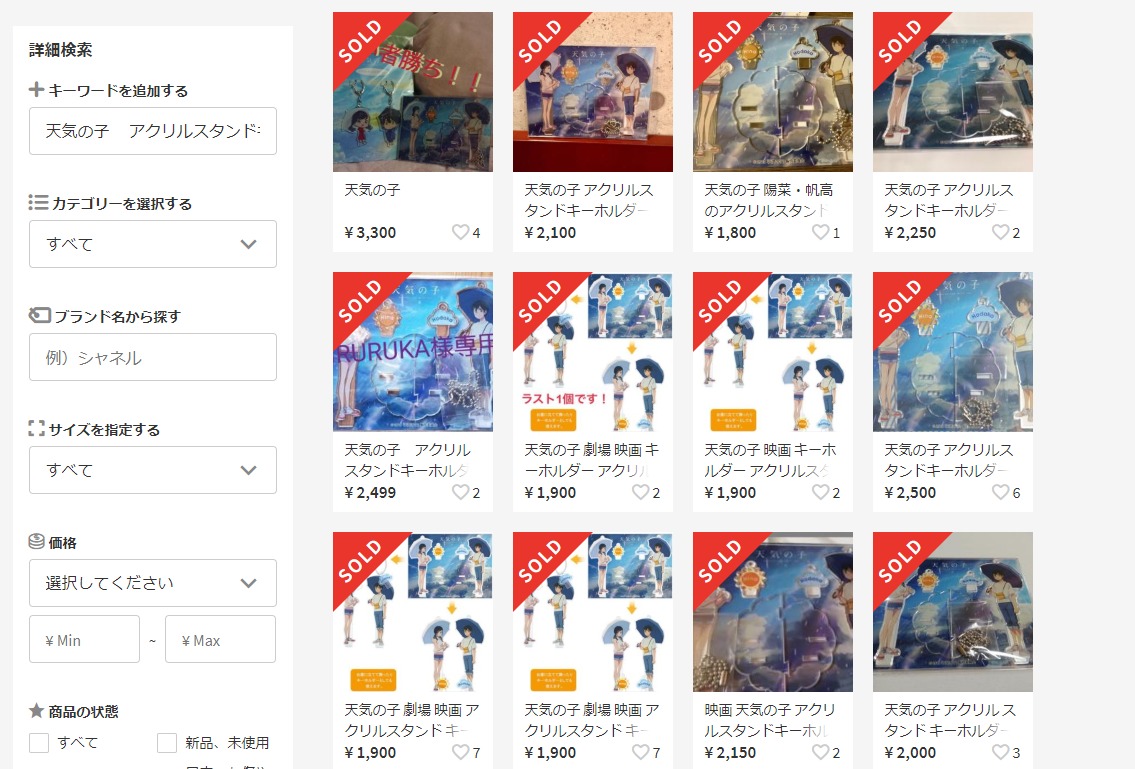Tap the heart on the ¥2,499 listing
The width and height of the screenshot is (1135, 769).
tap(460, 492)
